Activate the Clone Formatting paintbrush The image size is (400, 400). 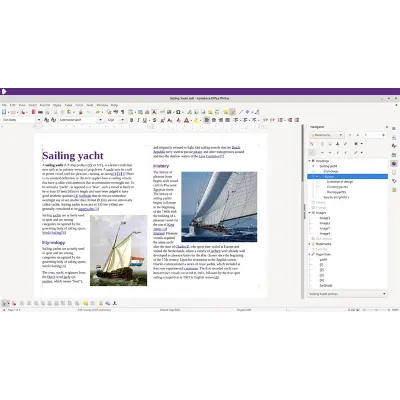click(x=80, y=112)
